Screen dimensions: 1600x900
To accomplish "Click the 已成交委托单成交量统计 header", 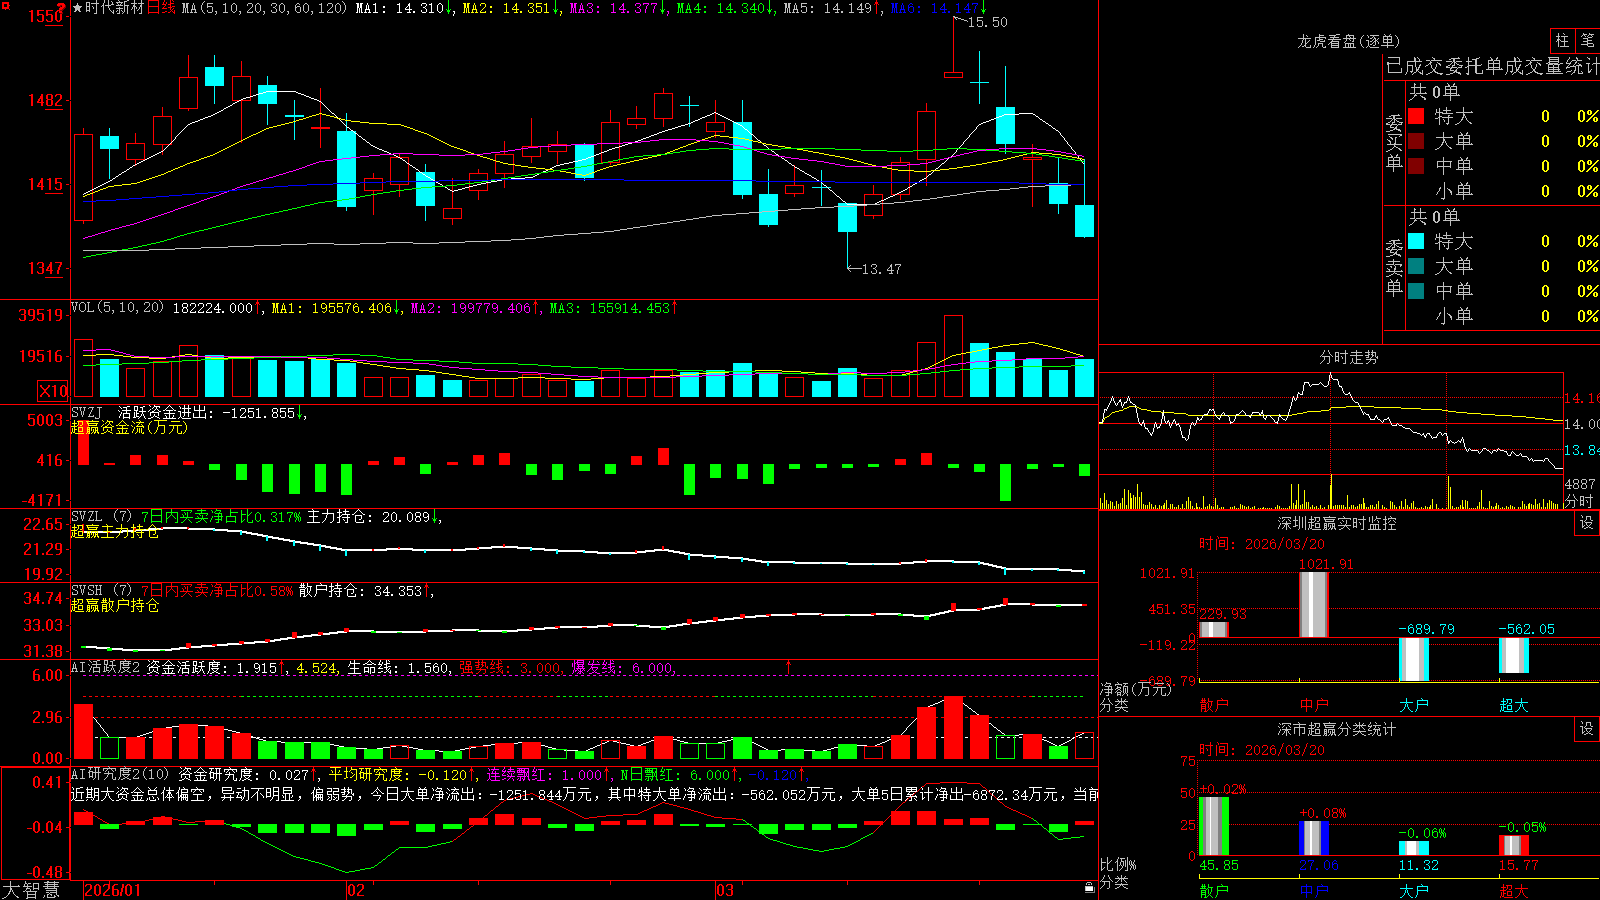I will [1492, 66].
